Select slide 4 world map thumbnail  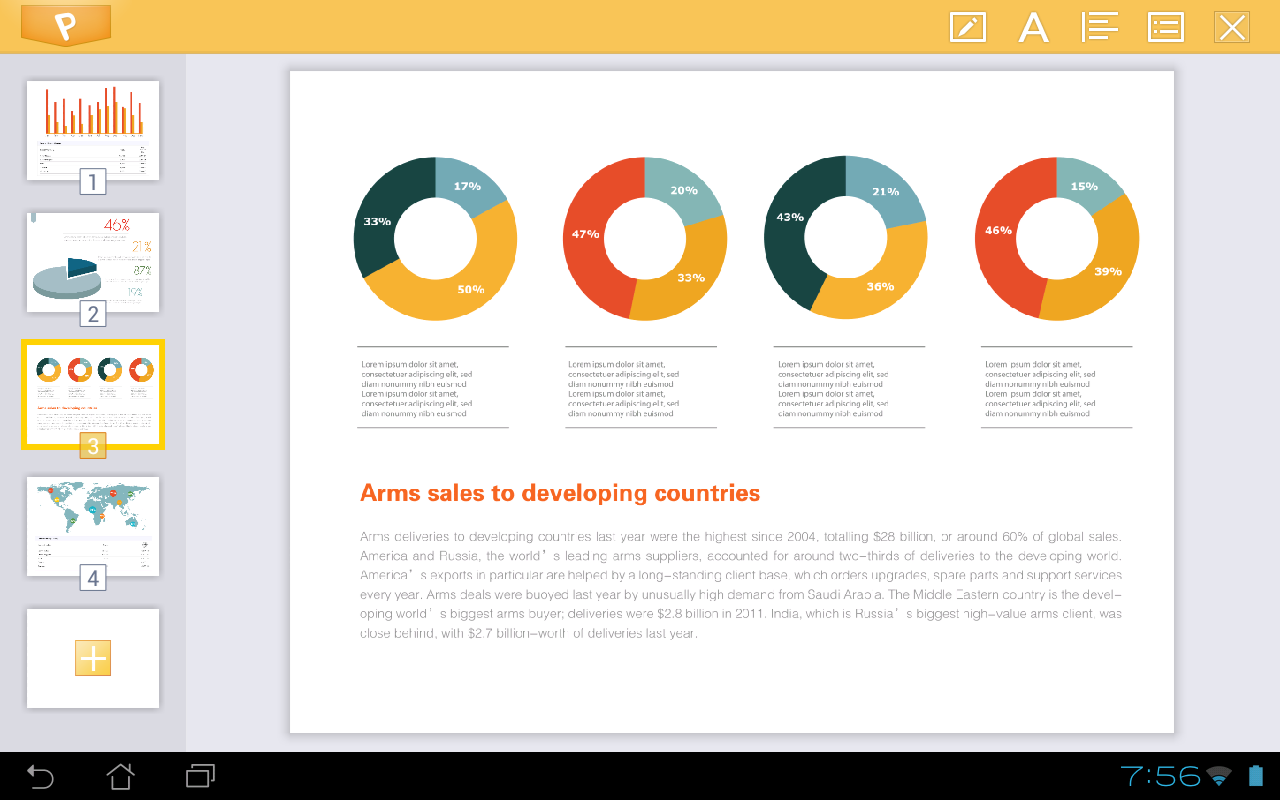[93, 526]
